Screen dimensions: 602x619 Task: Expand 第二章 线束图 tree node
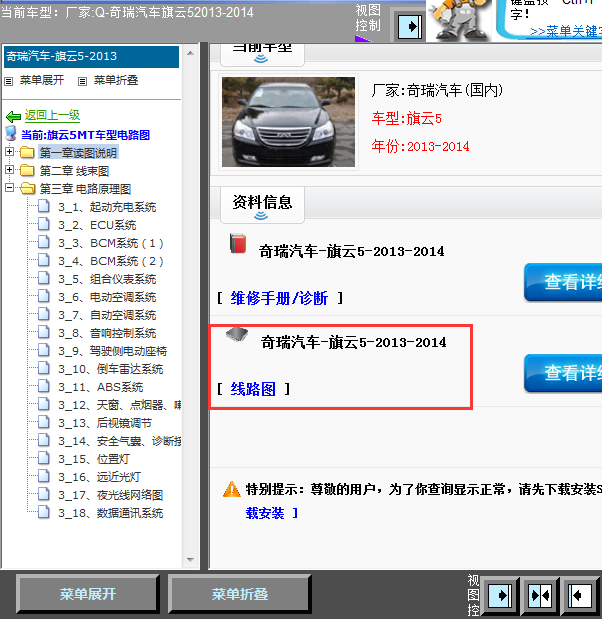pos(9,170)
